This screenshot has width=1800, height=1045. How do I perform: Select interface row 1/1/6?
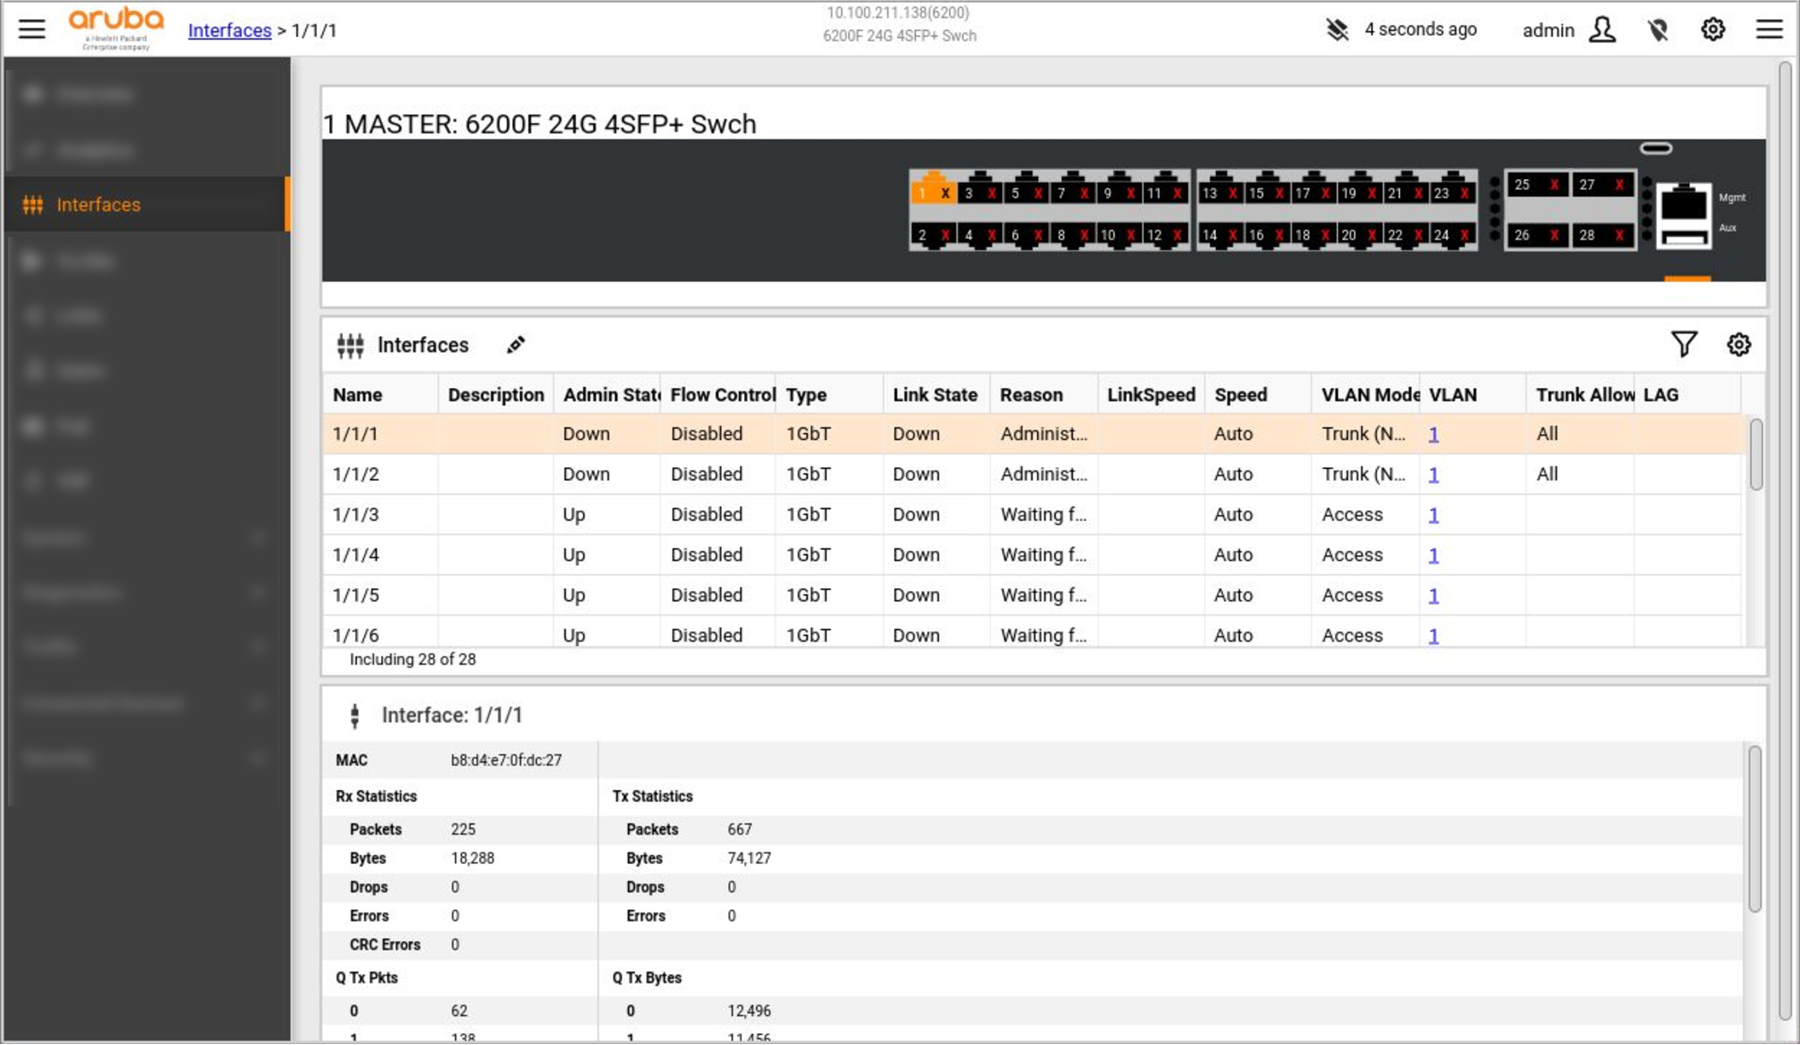coord(1032,633)
